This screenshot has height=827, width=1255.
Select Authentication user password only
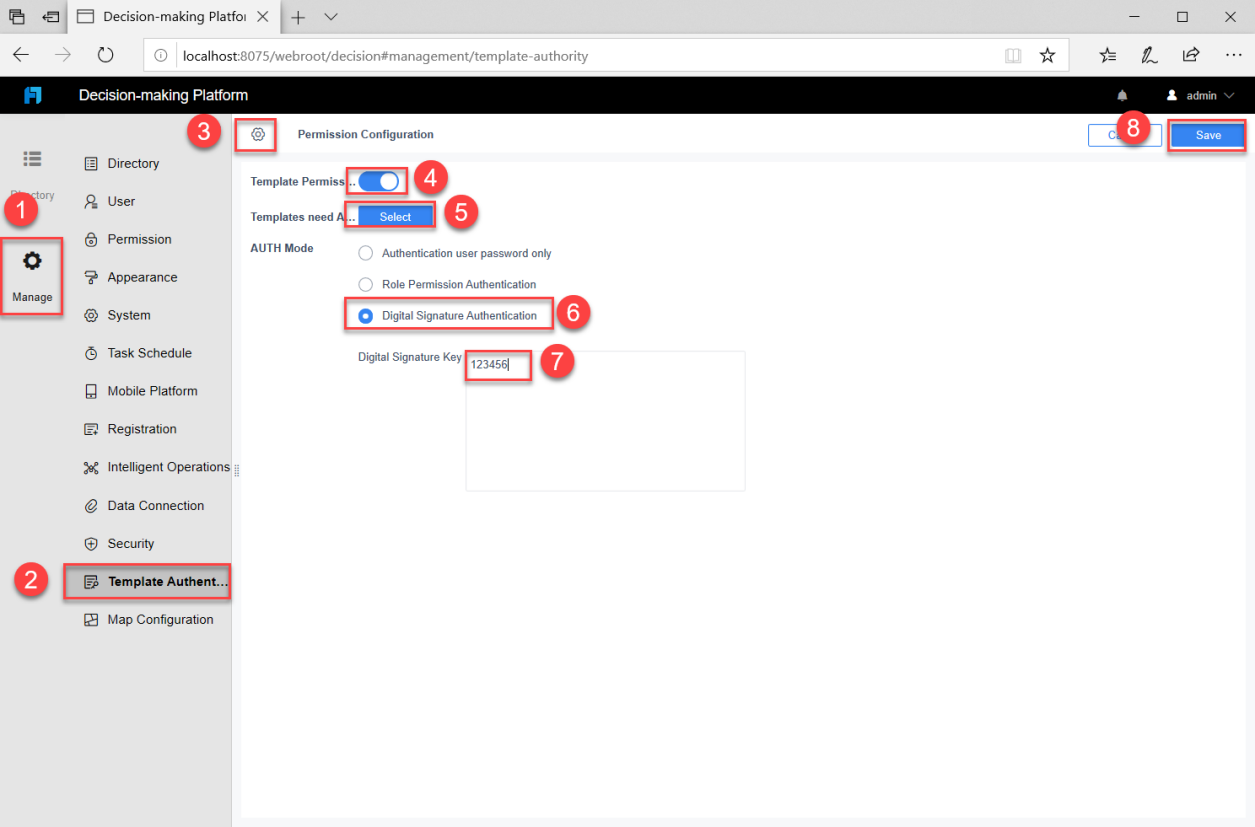tap(365, 252)
